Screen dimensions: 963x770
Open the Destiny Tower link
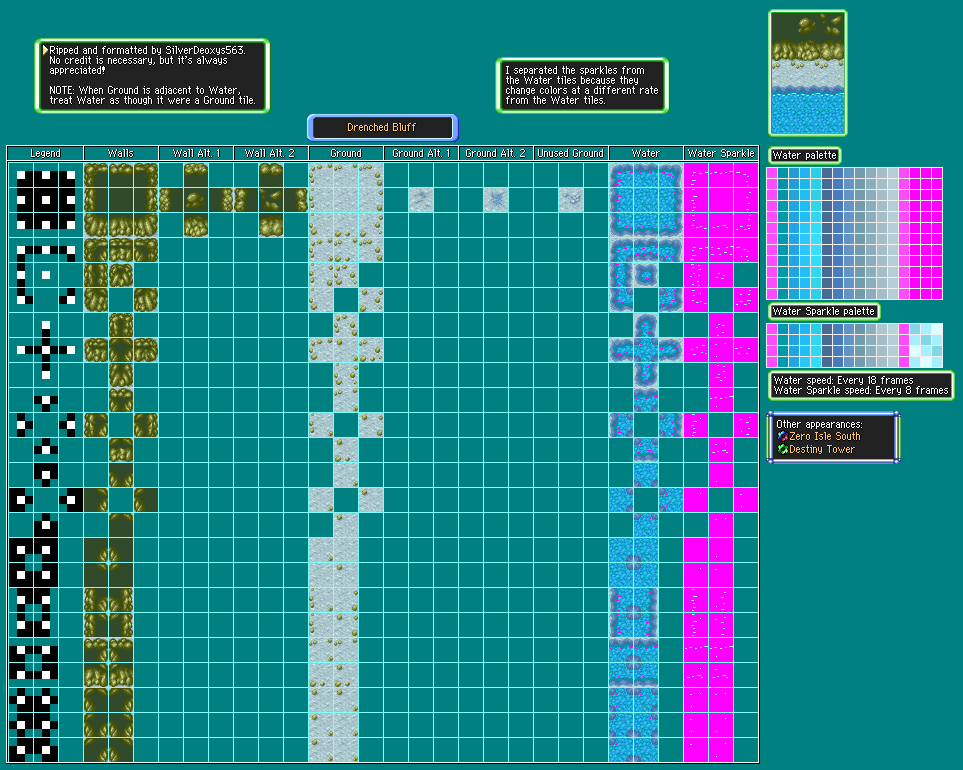(822, 449)
